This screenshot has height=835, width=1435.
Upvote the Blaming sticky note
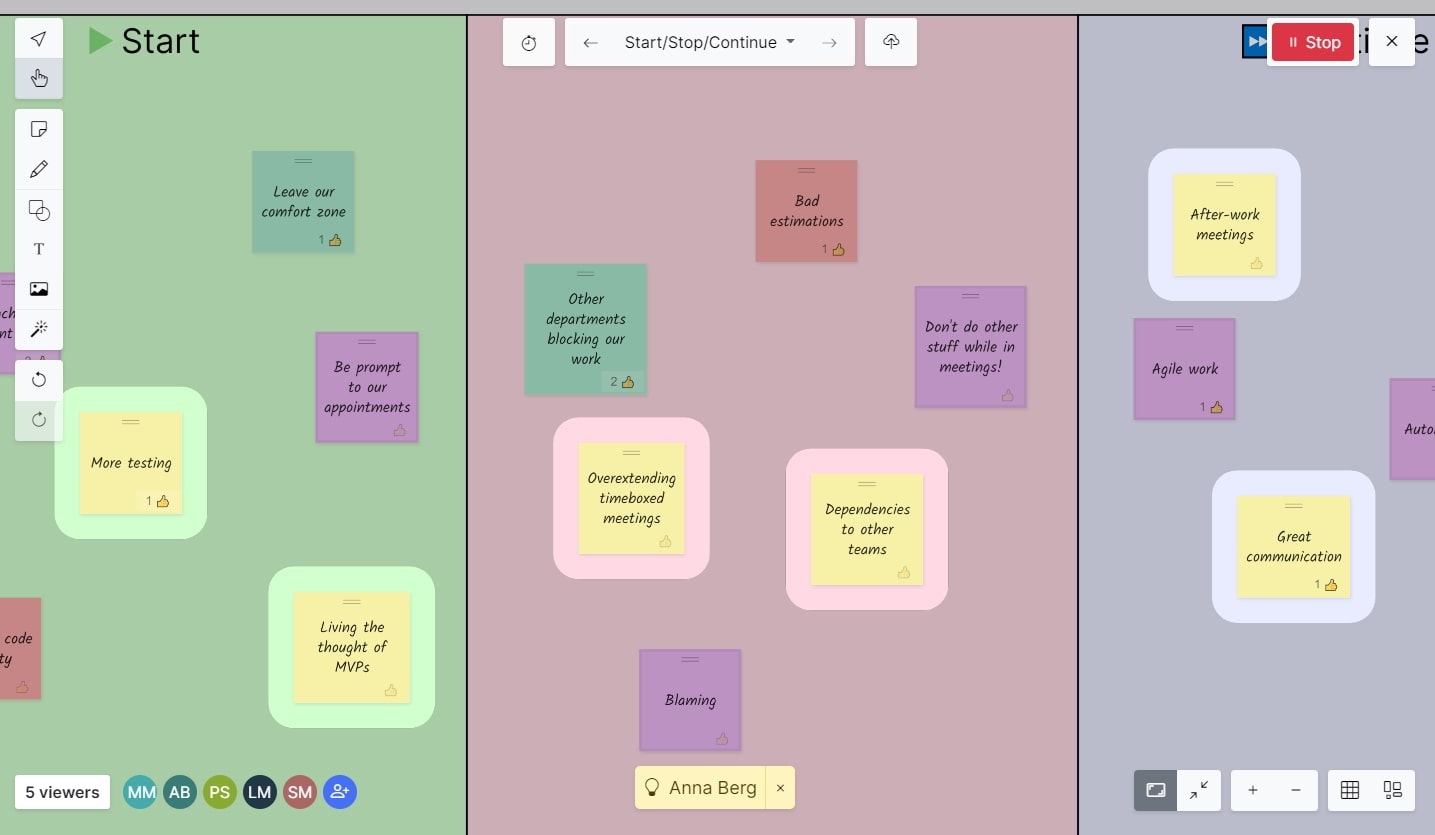click(x=722, y=738)
